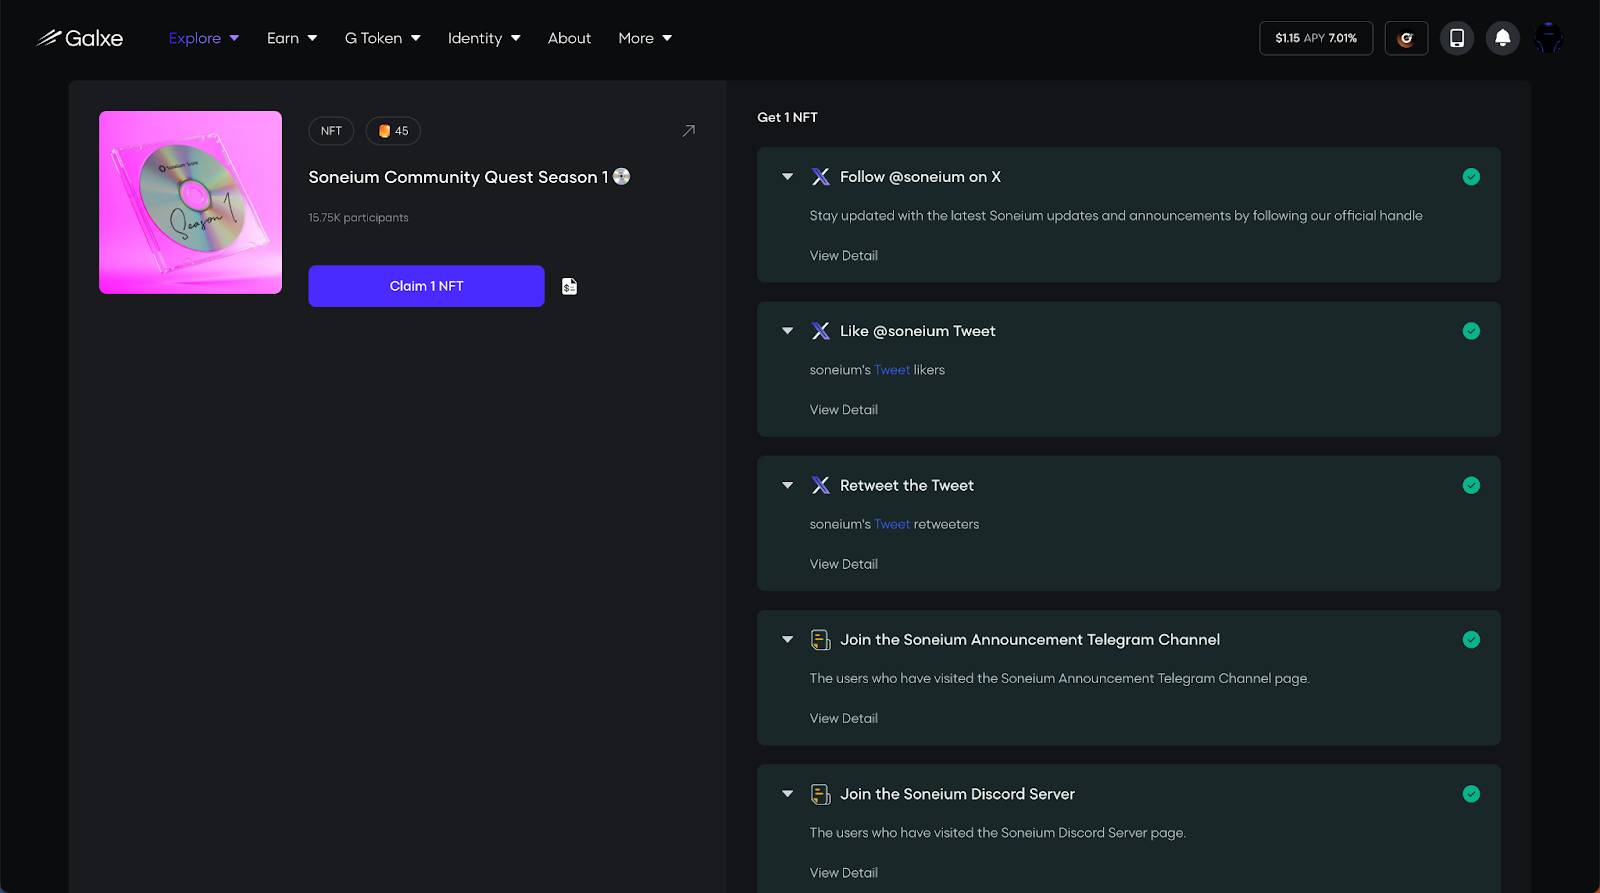1600x893 pixels.
Task: Click green checkmark on Retweet task
Action: pyautogui.click(x=1471, y=485)
